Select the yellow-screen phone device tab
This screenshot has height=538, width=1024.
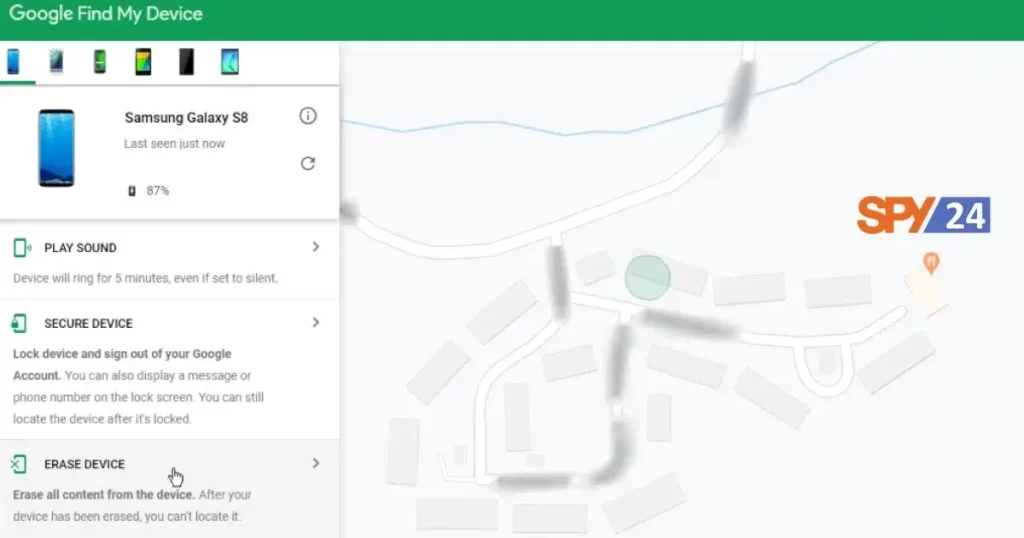(143, 62)
